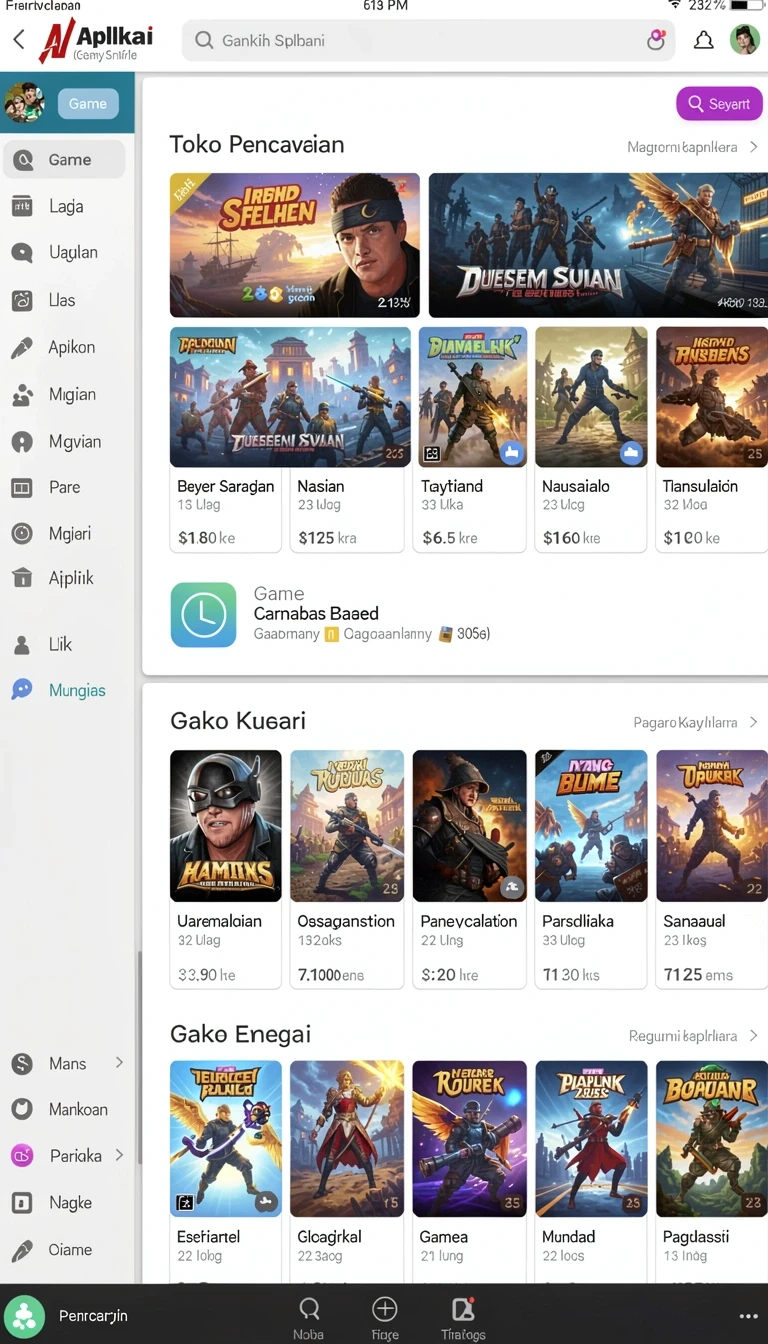
Task: Go back using the top-left arrow
Action: tap(18, 40)
